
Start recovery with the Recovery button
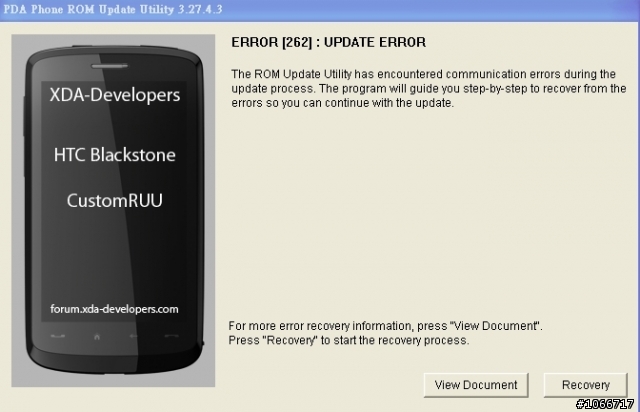pyautogui.click(x=585, y=385)
